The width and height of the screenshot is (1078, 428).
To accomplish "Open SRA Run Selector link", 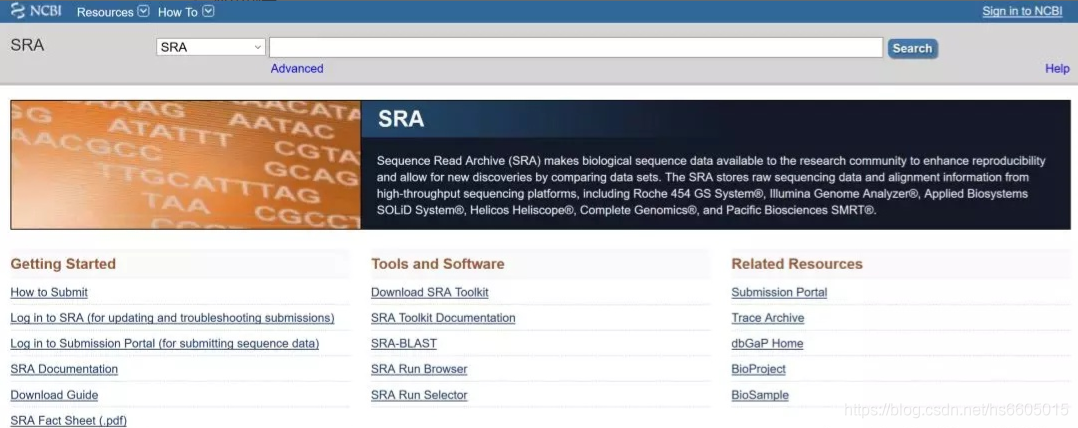I will [x=419, y=395].
